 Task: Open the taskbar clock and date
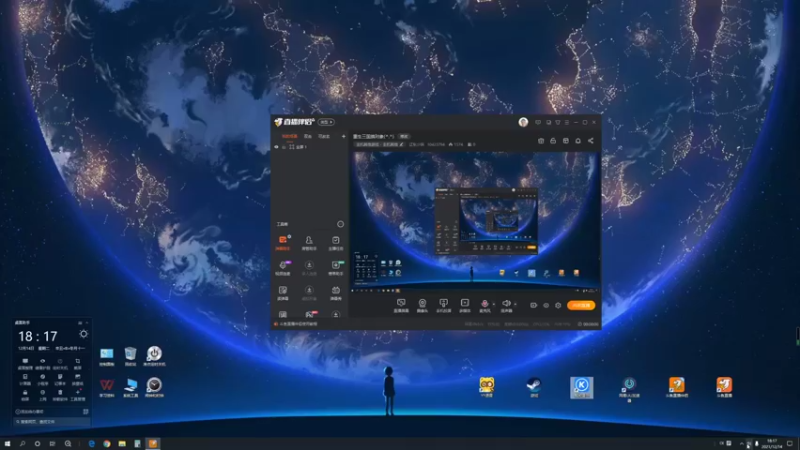tap(771, 443)
